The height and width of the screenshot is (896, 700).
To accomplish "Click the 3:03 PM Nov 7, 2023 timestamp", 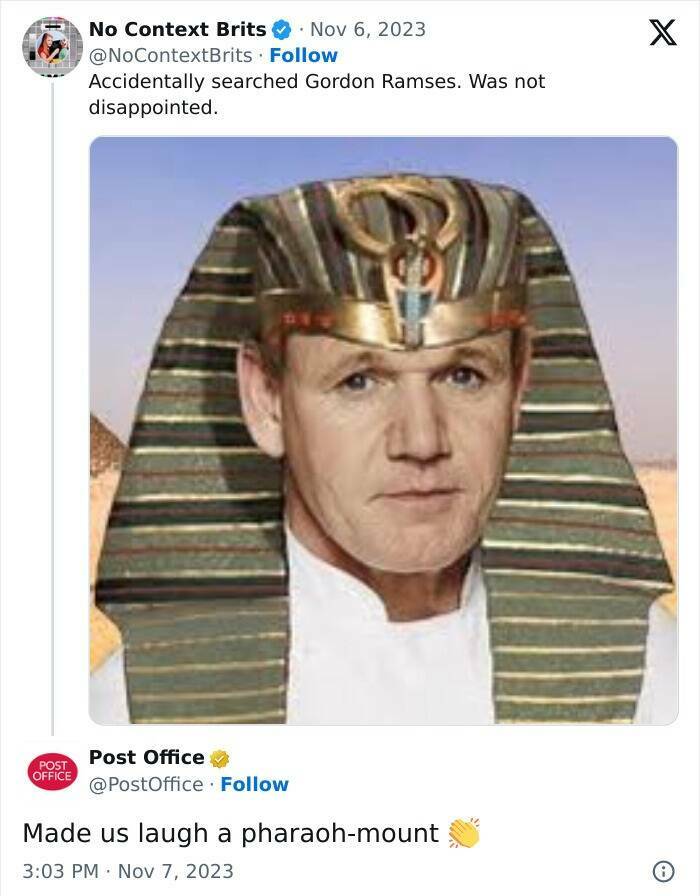I will [128, 871].
